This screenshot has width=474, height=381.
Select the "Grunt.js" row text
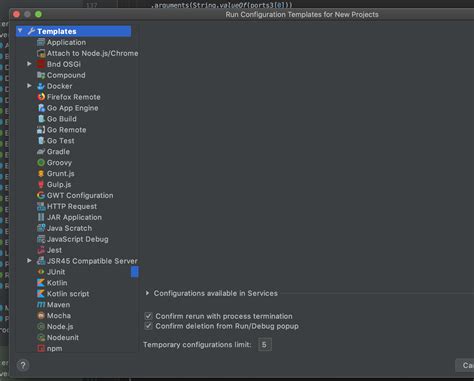pos(61,173)
